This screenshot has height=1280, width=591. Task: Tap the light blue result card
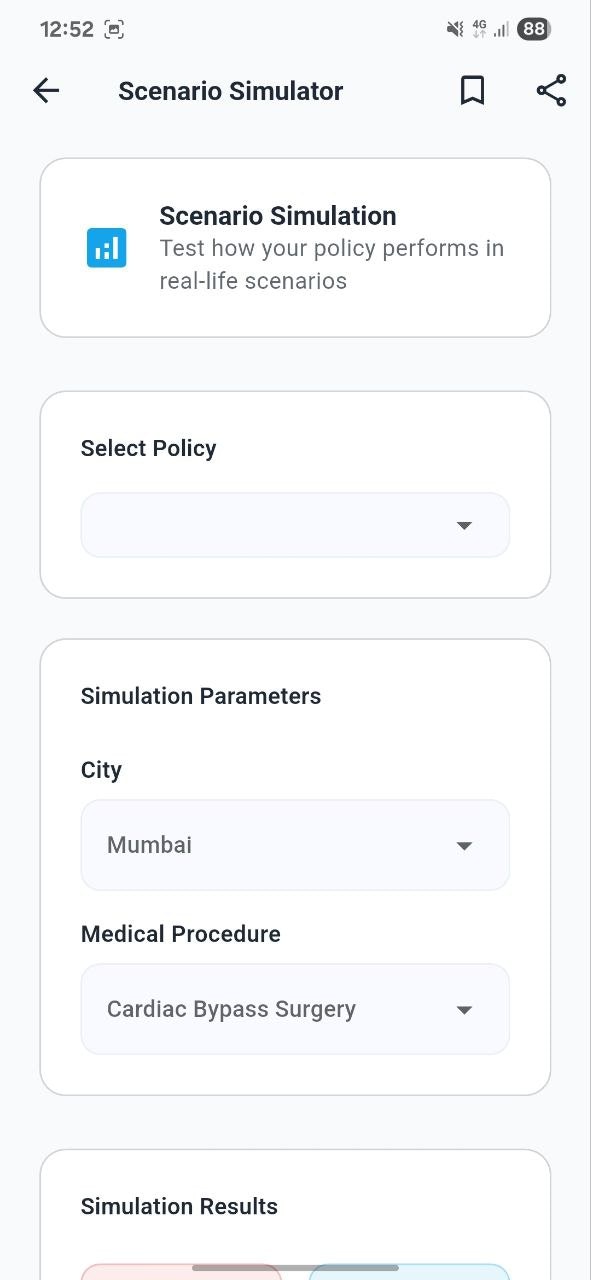409,1272
